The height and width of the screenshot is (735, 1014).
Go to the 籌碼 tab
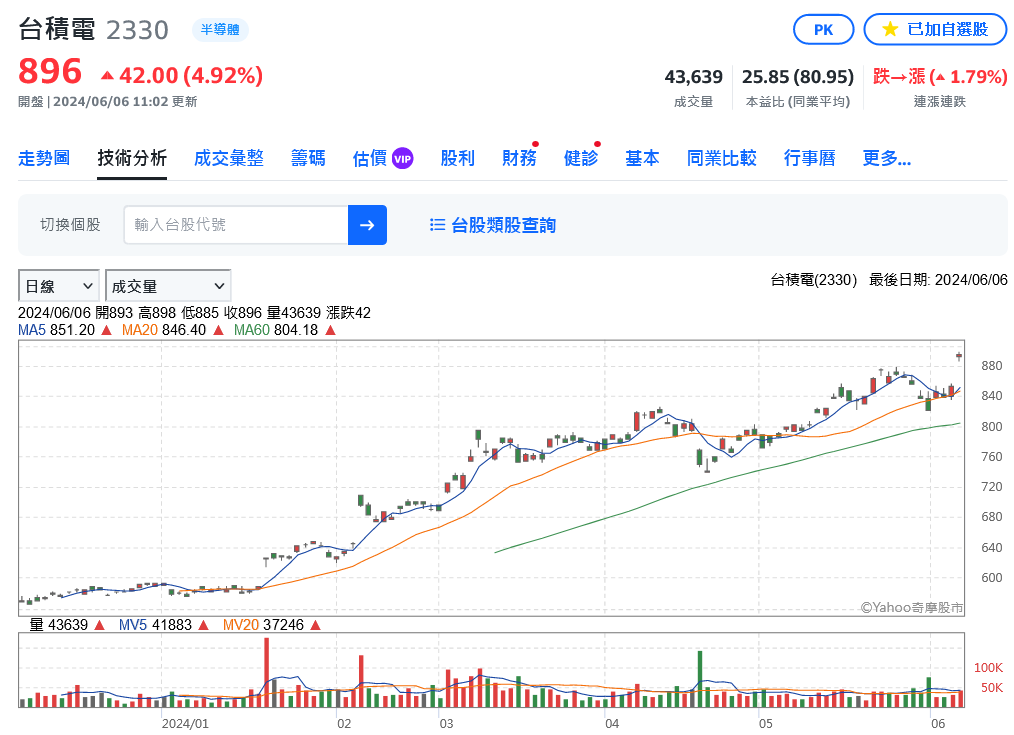click(308, 158)
